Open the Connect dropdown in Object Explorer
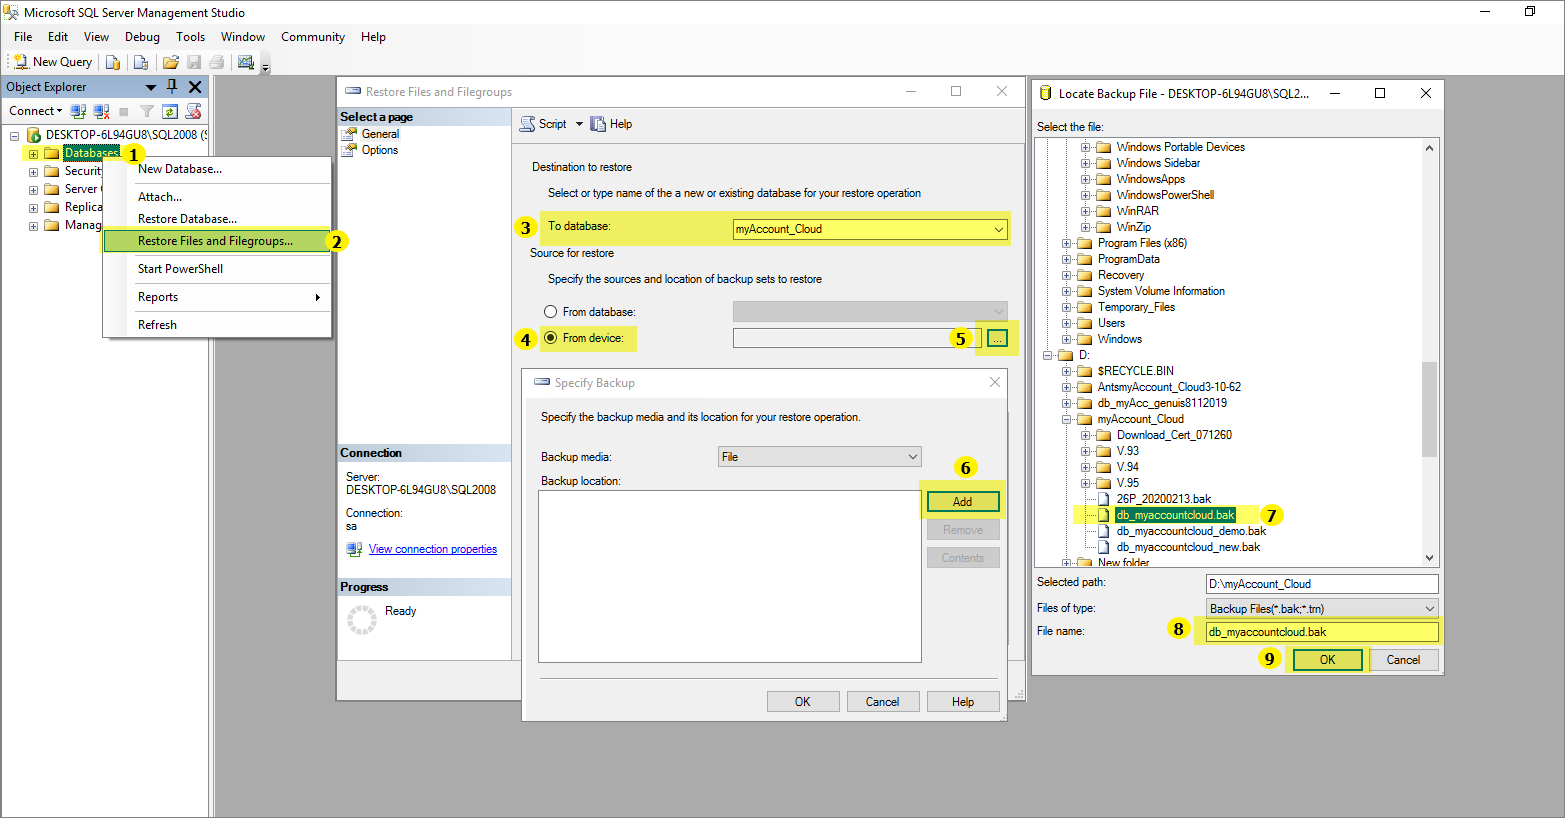Screen dimensions: 1565x818 [35, 111]
